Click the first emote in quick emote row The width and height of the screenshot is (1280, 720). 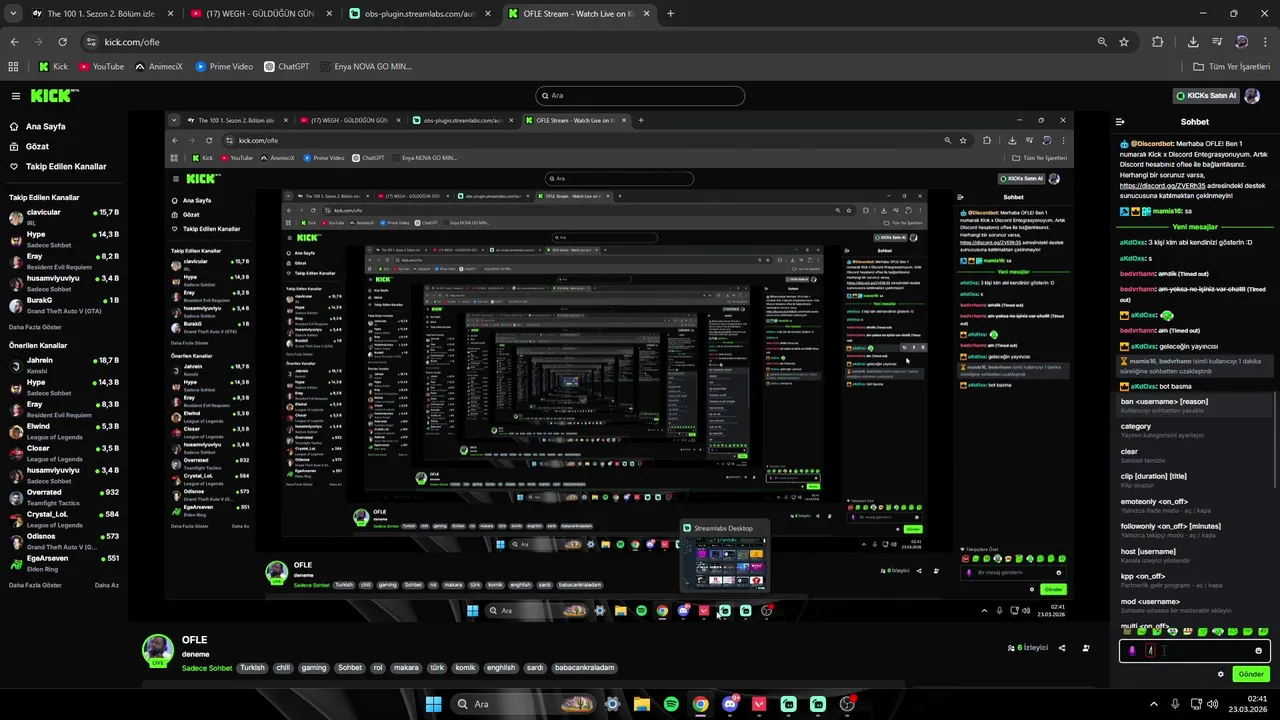click(x=1128, y=632)
